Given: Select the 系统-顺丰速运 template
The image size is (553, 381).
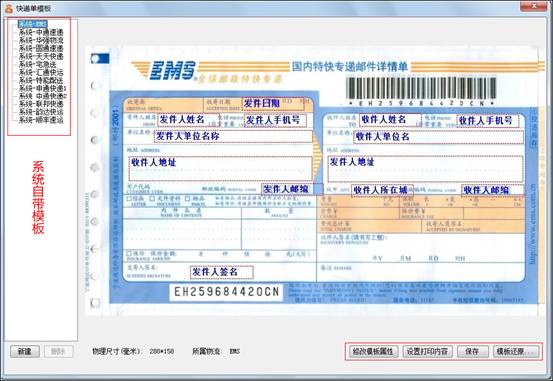Looking at the screenshot, I should pos(41,120).
